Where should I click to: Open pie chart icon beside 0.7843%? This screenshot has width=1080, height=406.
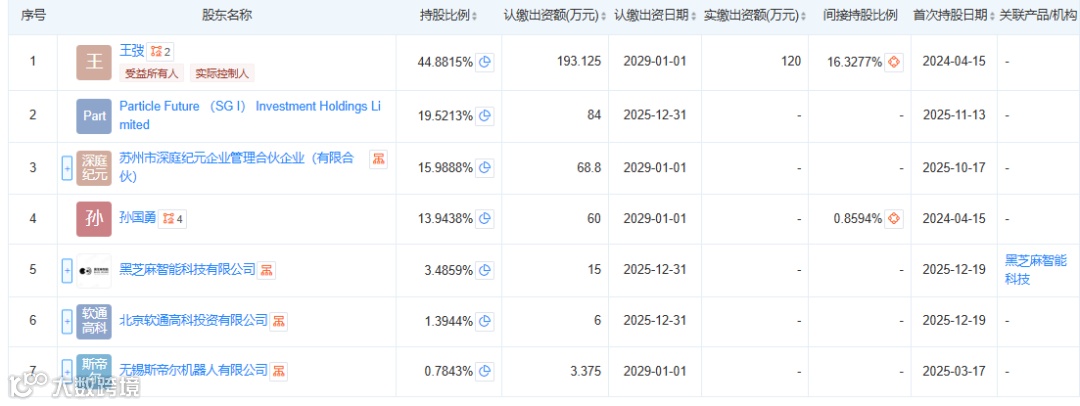point(486,372)
